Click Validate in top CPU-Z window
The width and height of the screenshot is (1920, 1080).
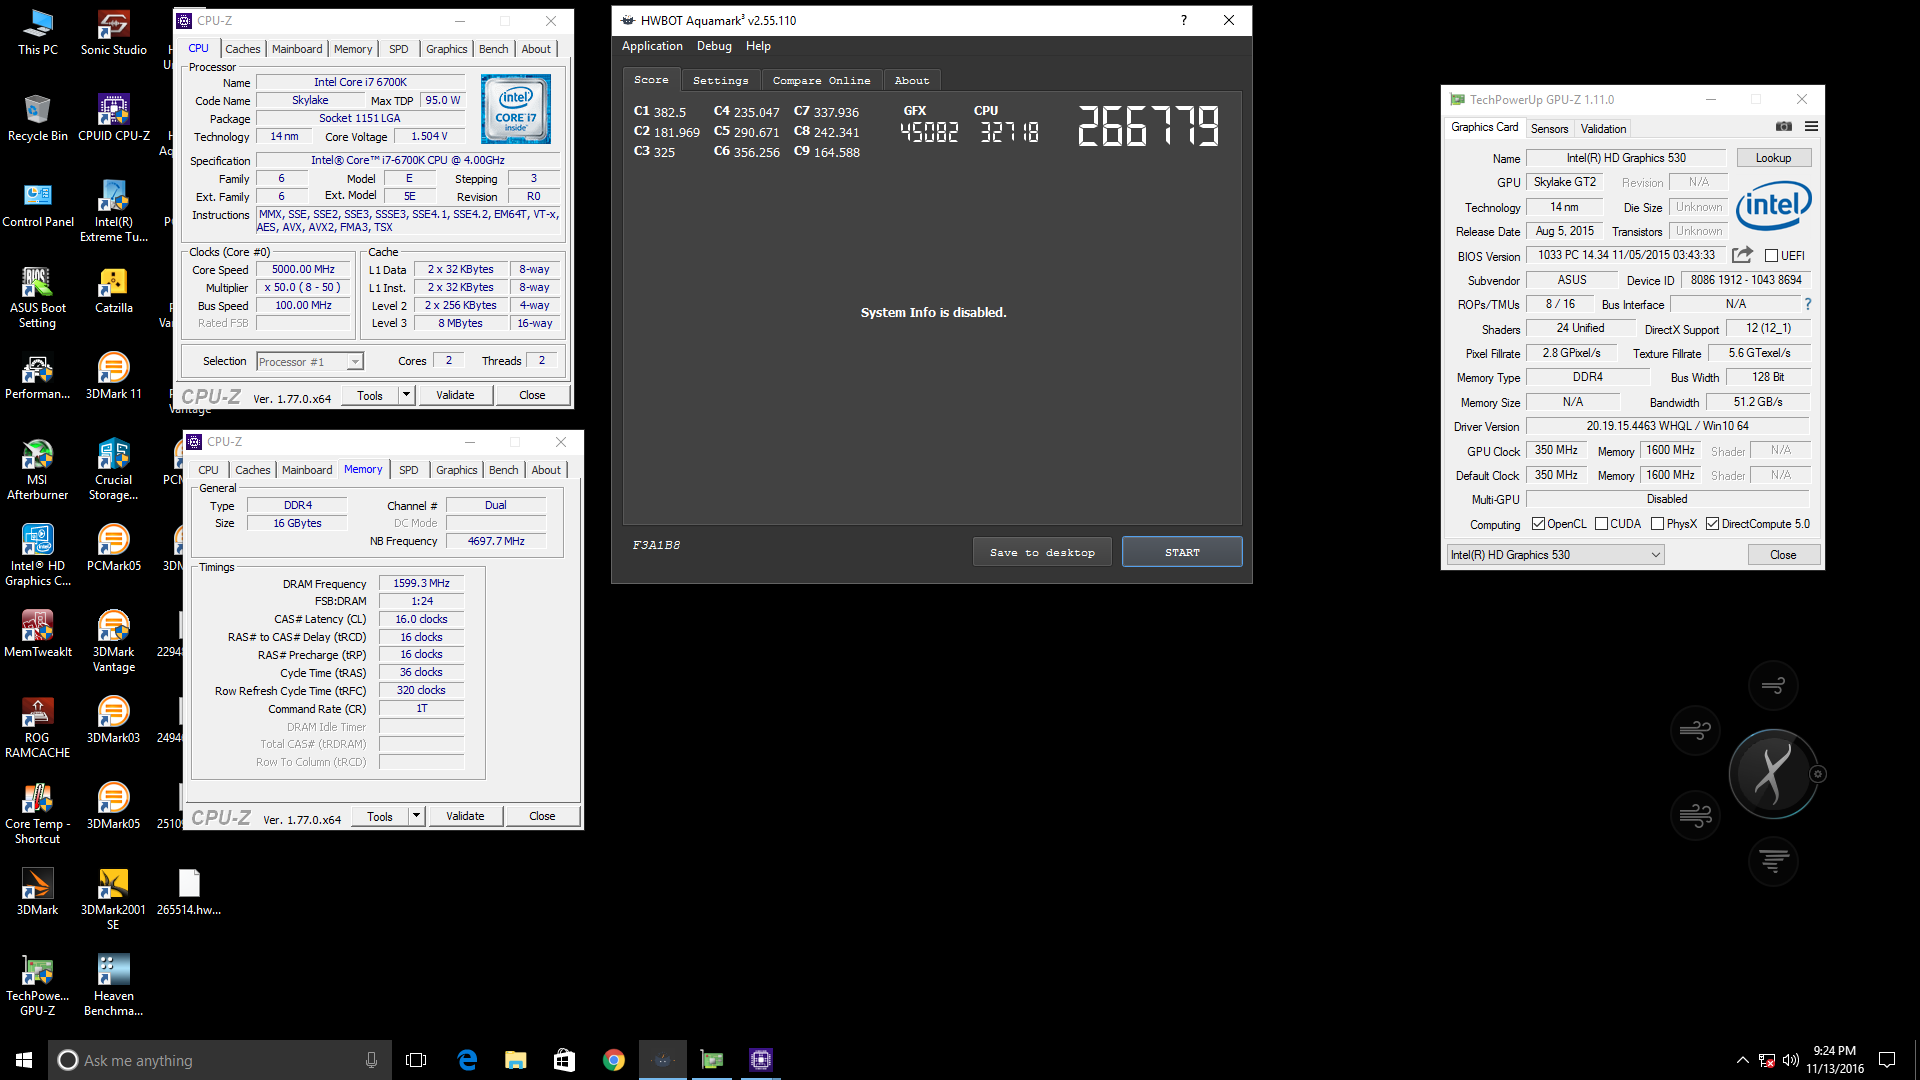455,395
